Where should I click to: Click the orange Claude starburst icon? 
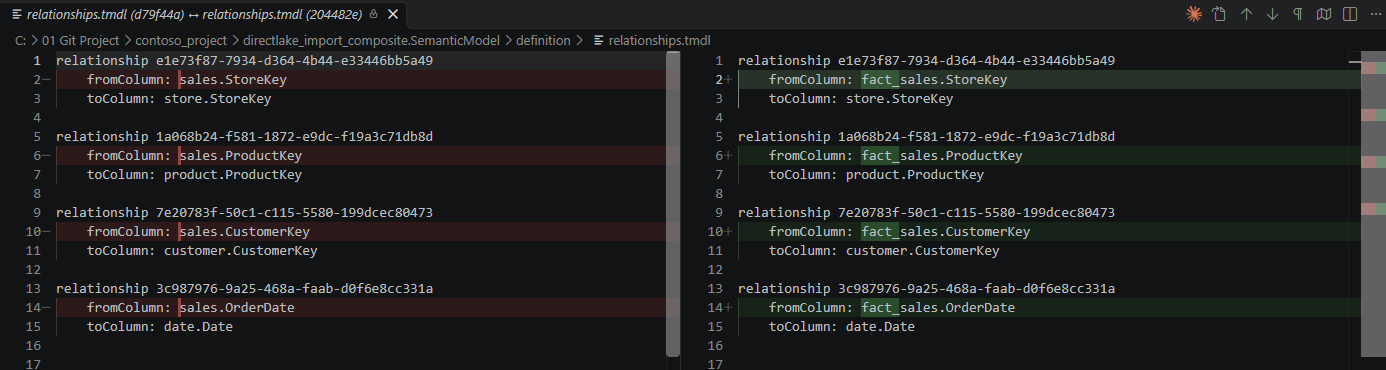pyautogui.click(x=1193, y=14)
